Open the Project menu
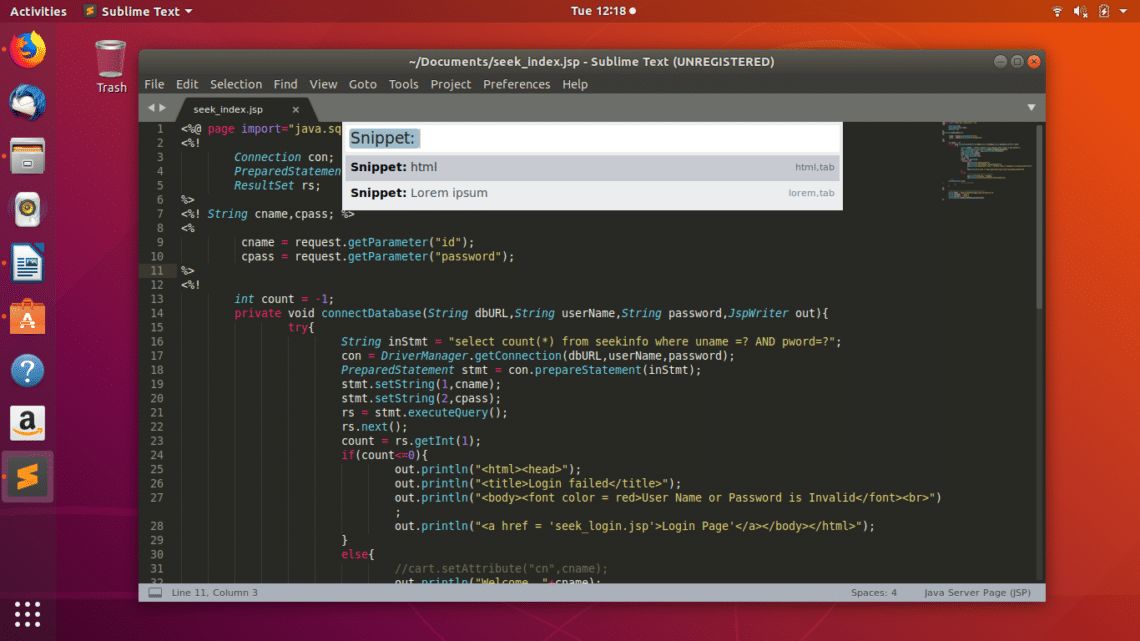 [x=450, y=84]
